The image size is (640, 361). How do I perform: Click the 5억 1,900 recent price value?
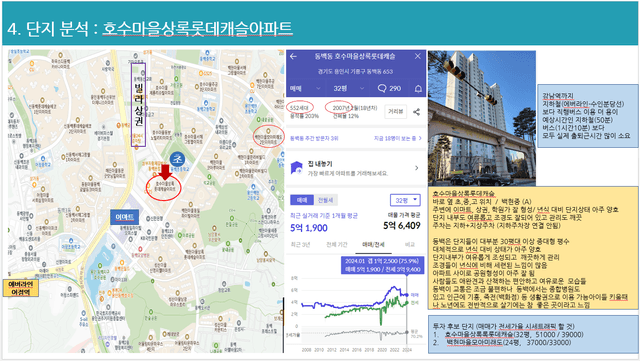(309, 228)
